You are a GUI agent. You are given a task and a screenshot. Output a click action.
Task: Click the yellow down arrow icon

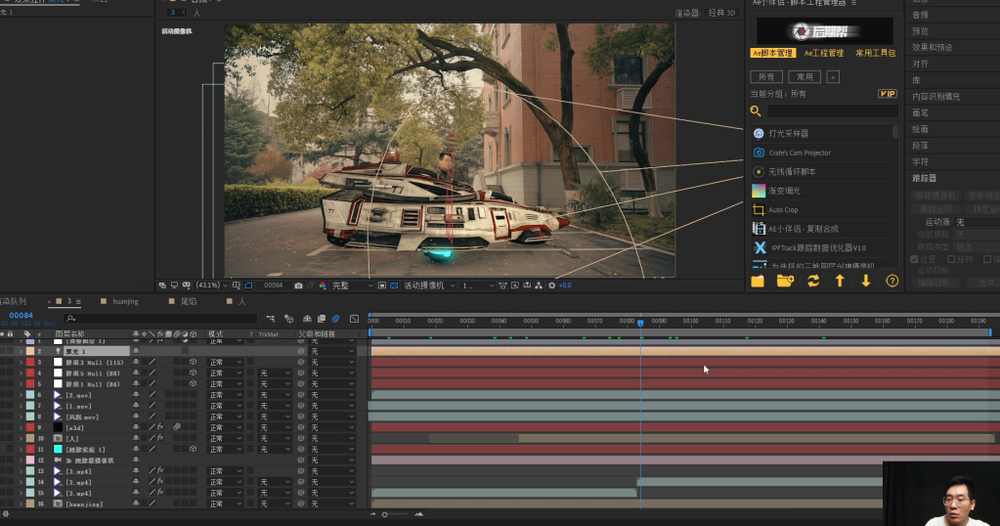click(x=866, y=281)
